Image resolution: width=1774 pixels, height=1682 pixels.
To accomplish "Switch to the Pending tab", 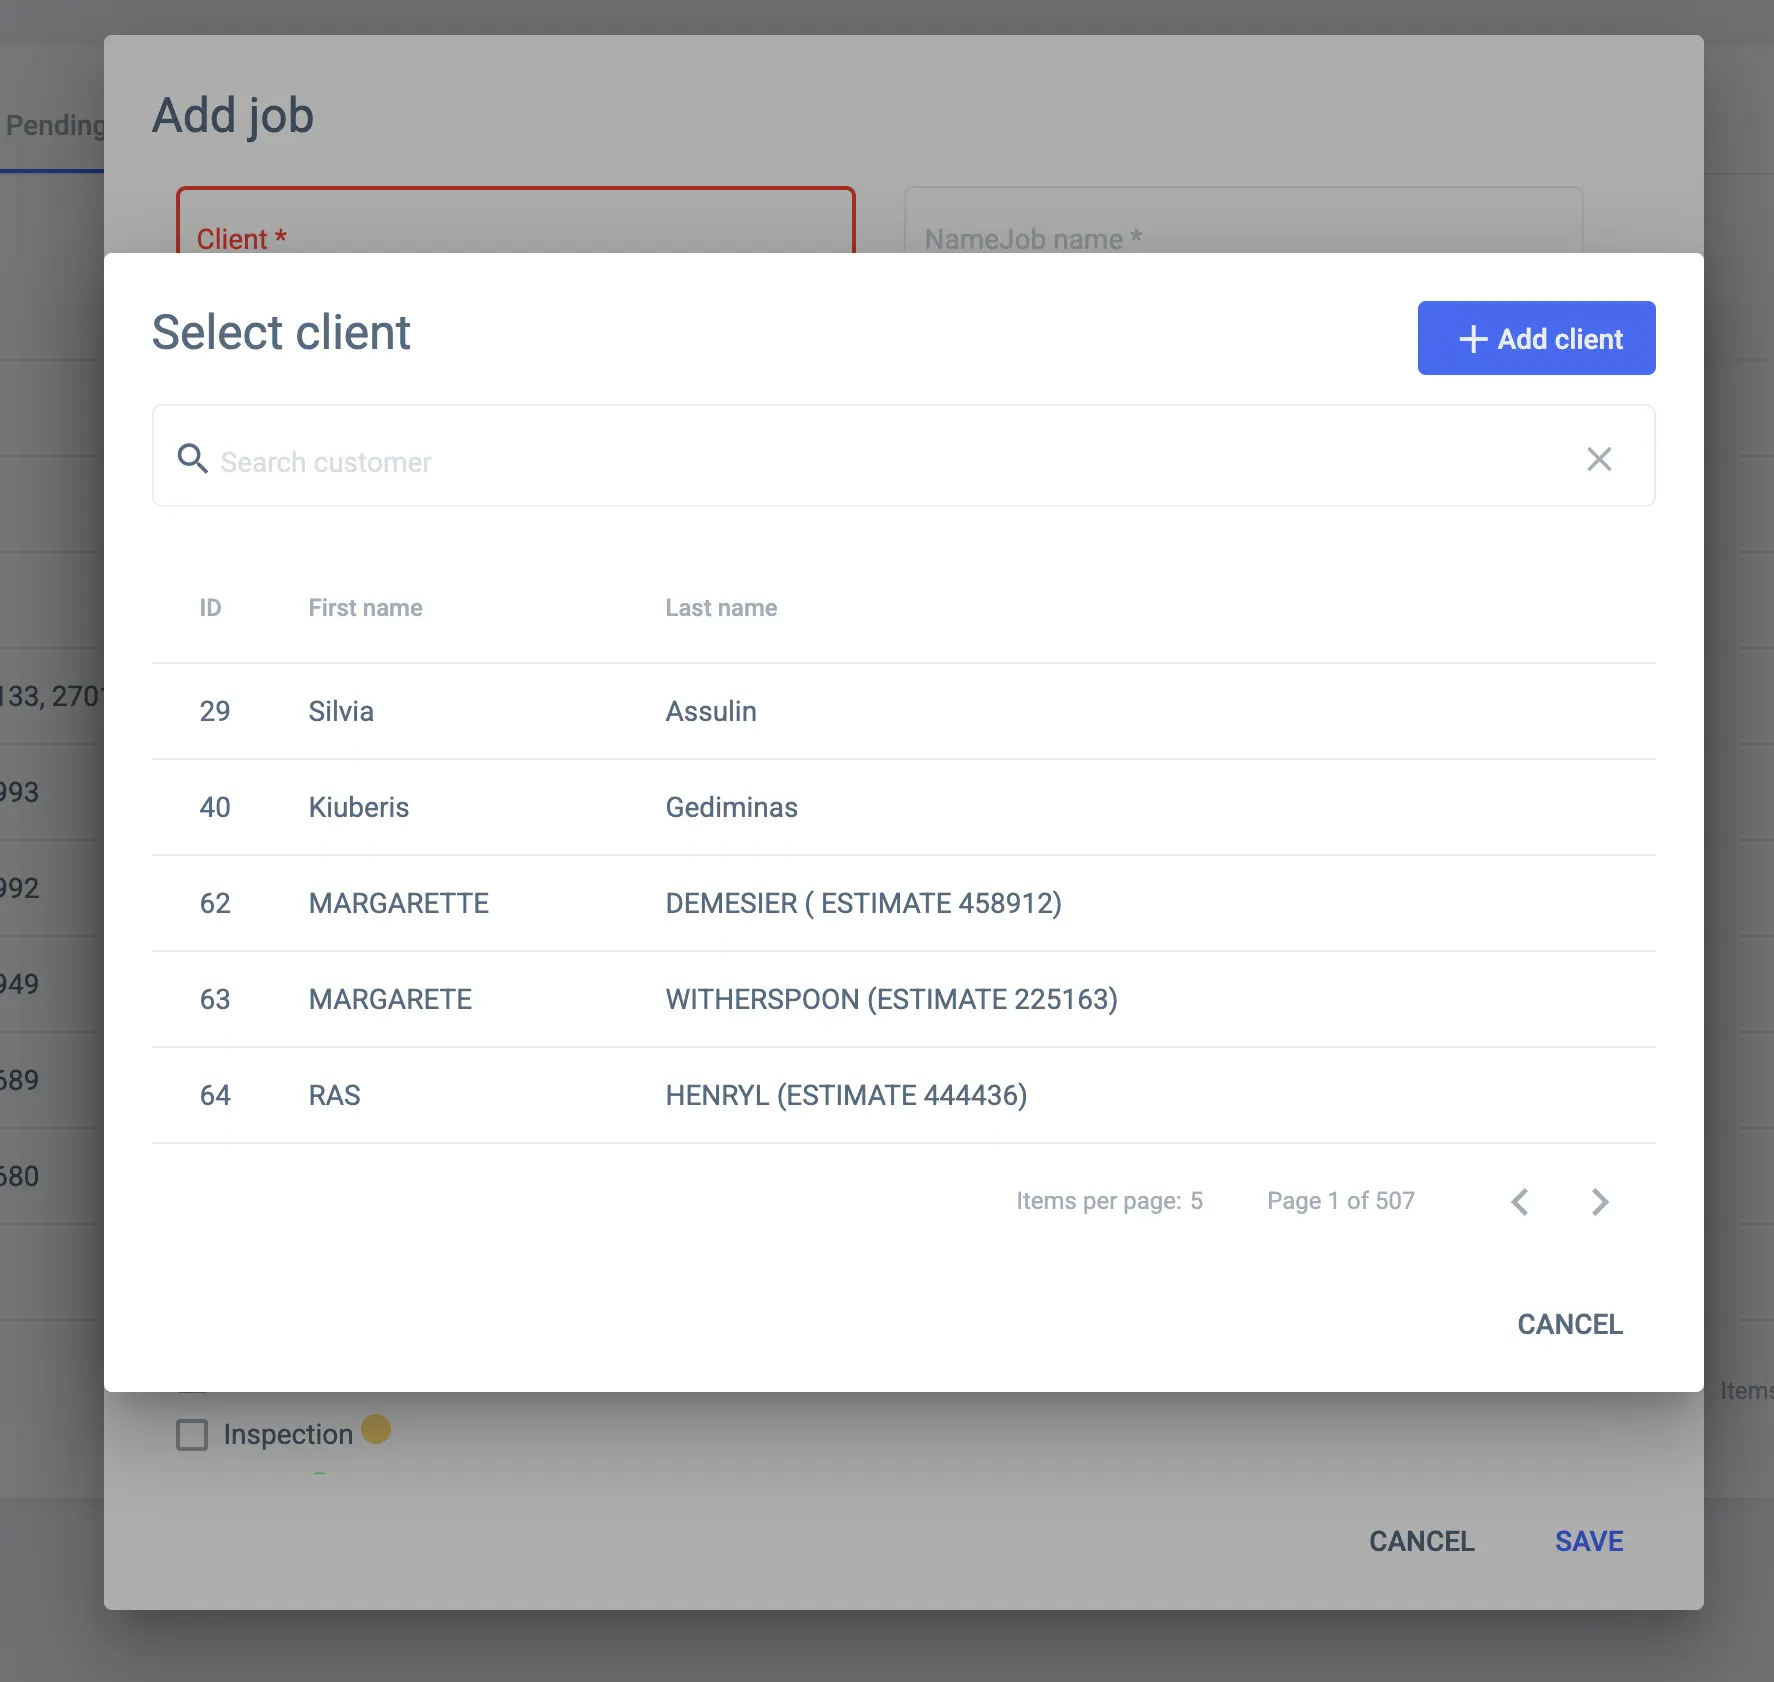I will 54,126.
